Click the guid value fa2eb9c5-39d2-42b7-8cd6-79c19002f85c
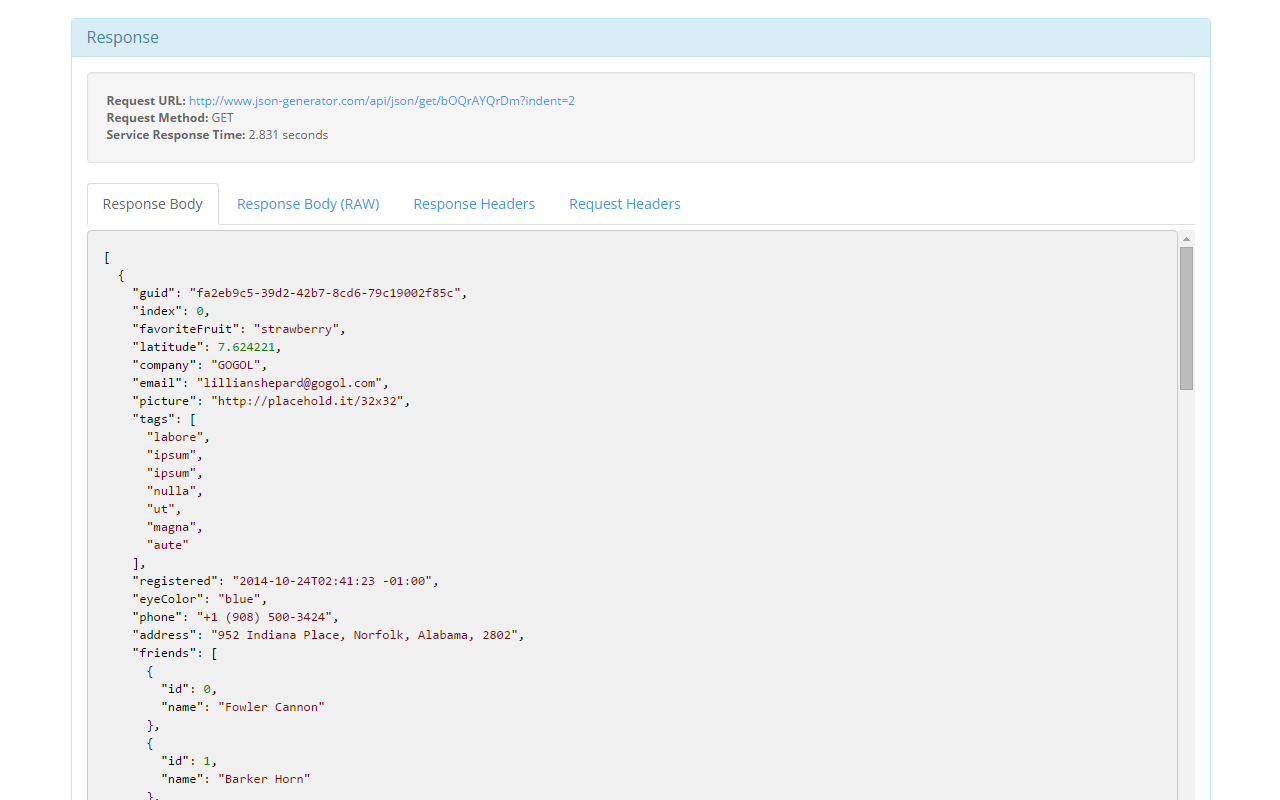 (x=325, y=293)
